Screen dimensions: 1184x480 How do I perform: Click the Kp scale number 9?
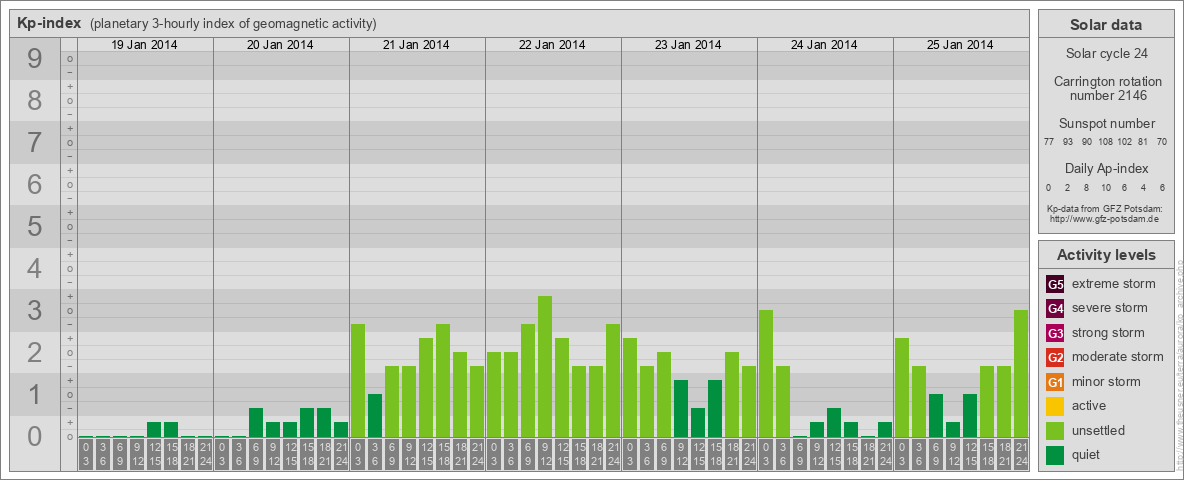pos(35,59)
